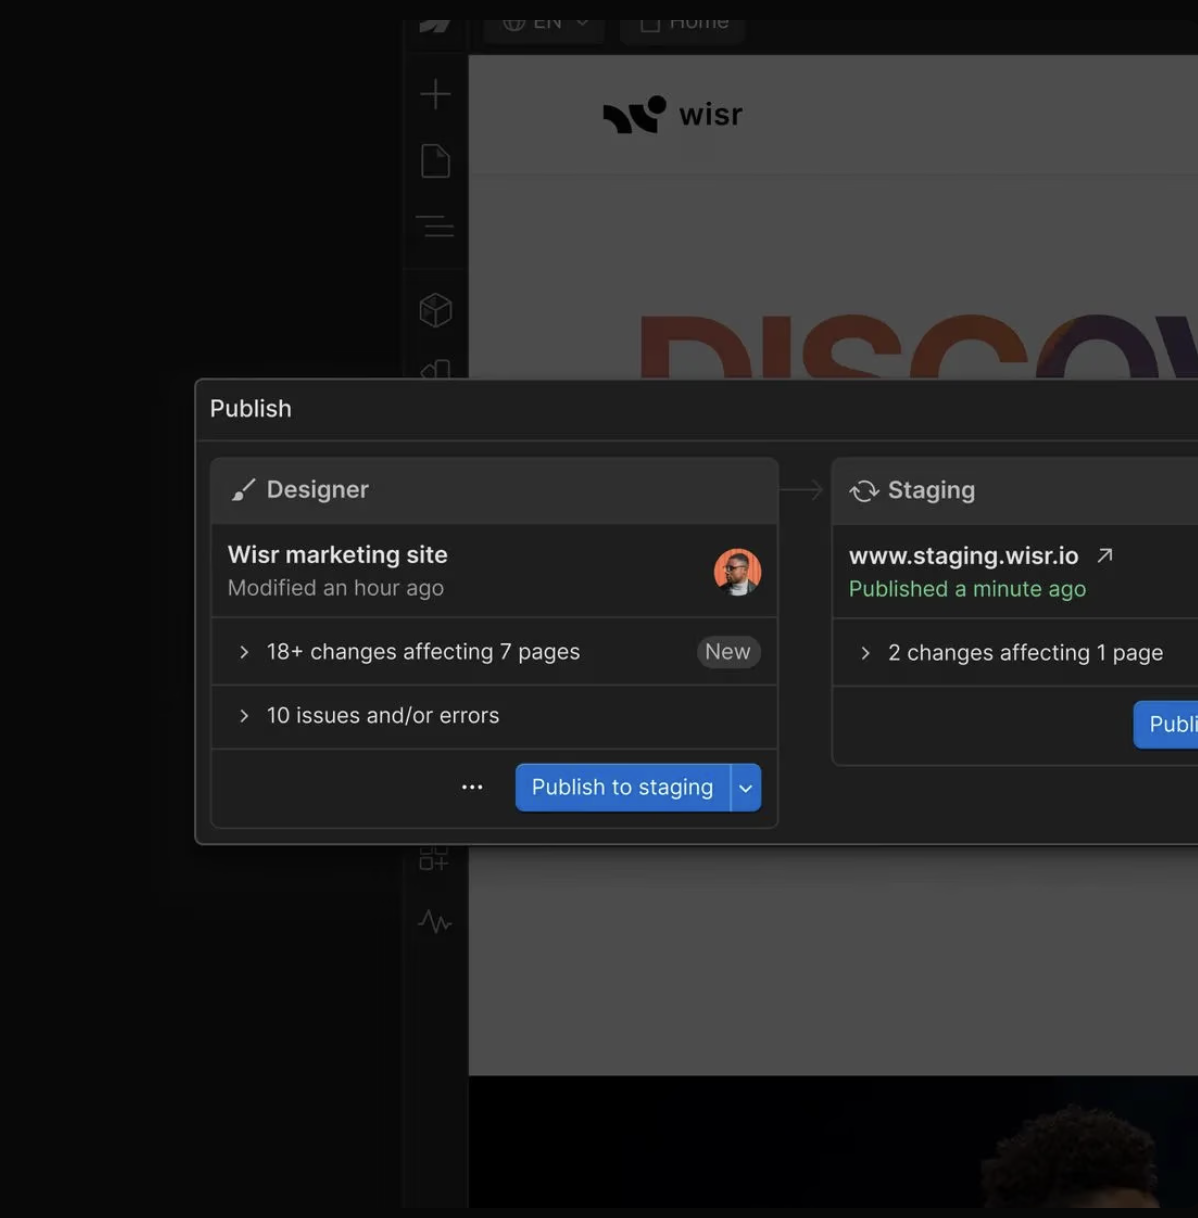Click the Staging sync icon
The image size is (1198, 1218).
(x=864, y=491)
